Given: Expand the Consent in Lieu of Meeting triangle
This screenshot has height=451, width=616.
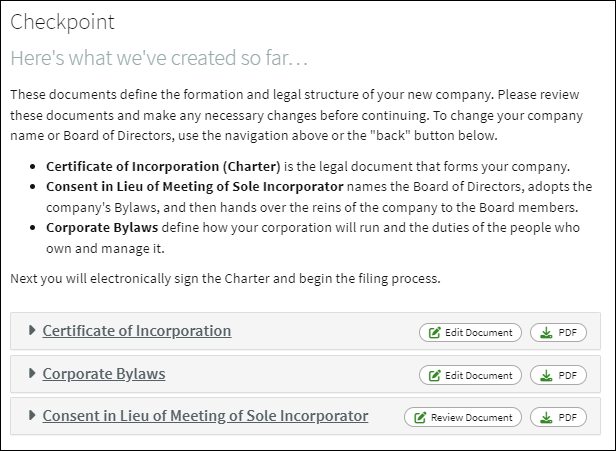Looking at the screenshot, I should (x=32, y=415).
